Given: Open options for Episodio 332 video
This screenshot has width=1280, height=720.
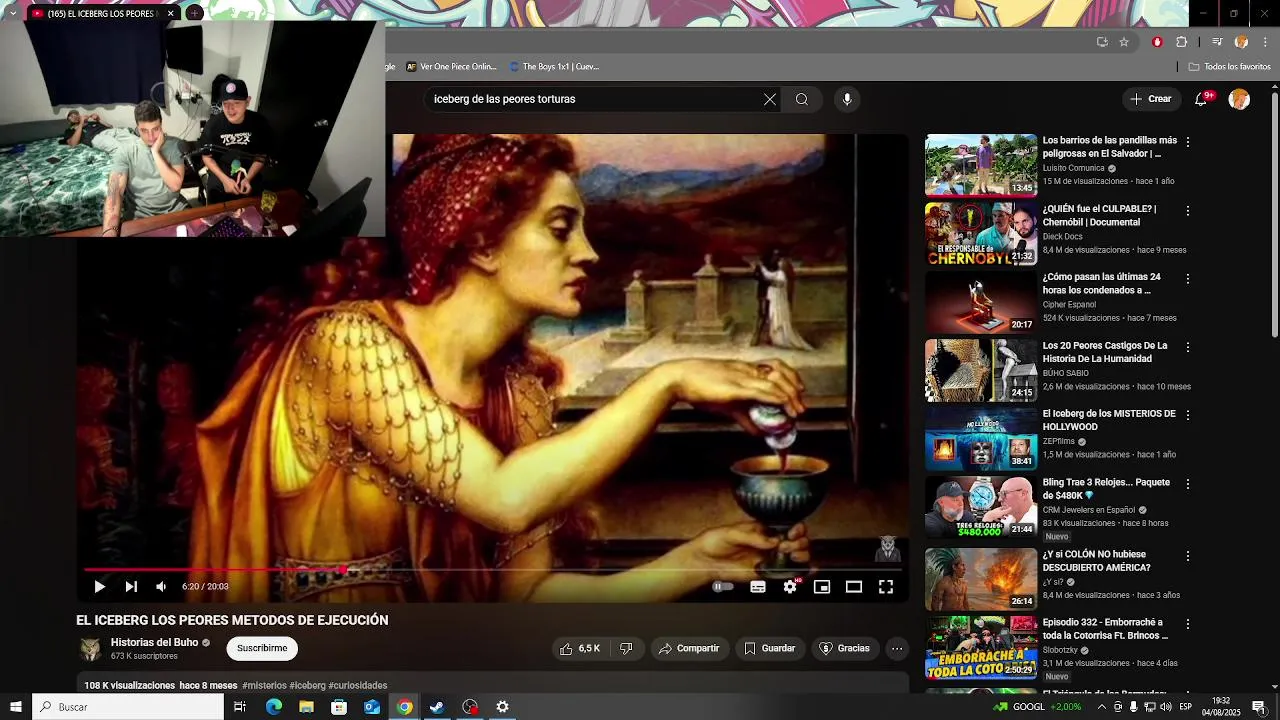Looking at the screenshot, I should point(1188,624).
